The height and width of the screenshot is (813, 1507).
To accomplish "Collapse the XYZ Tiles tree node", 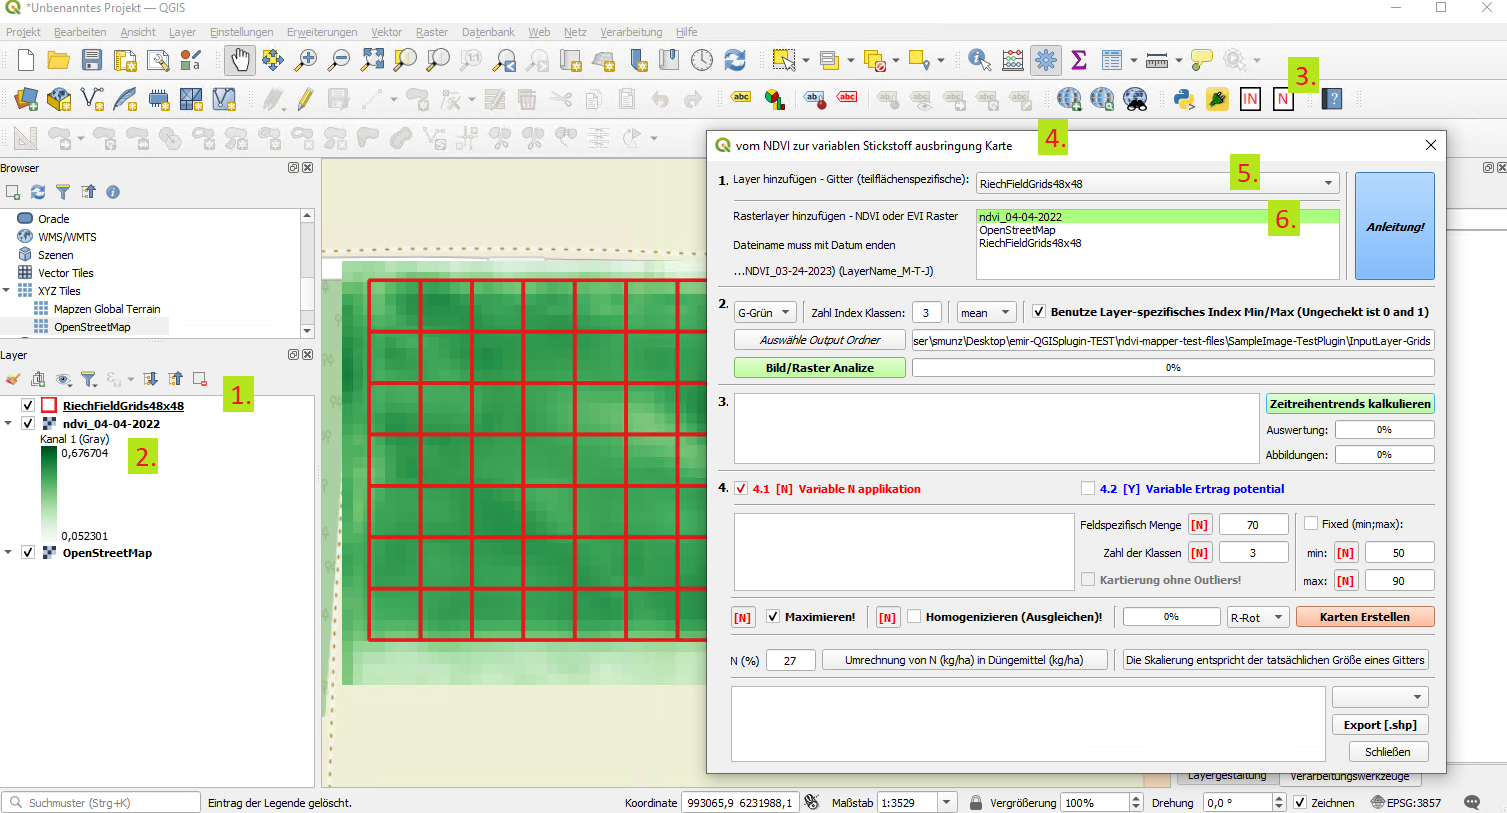I will click(6, 291).
